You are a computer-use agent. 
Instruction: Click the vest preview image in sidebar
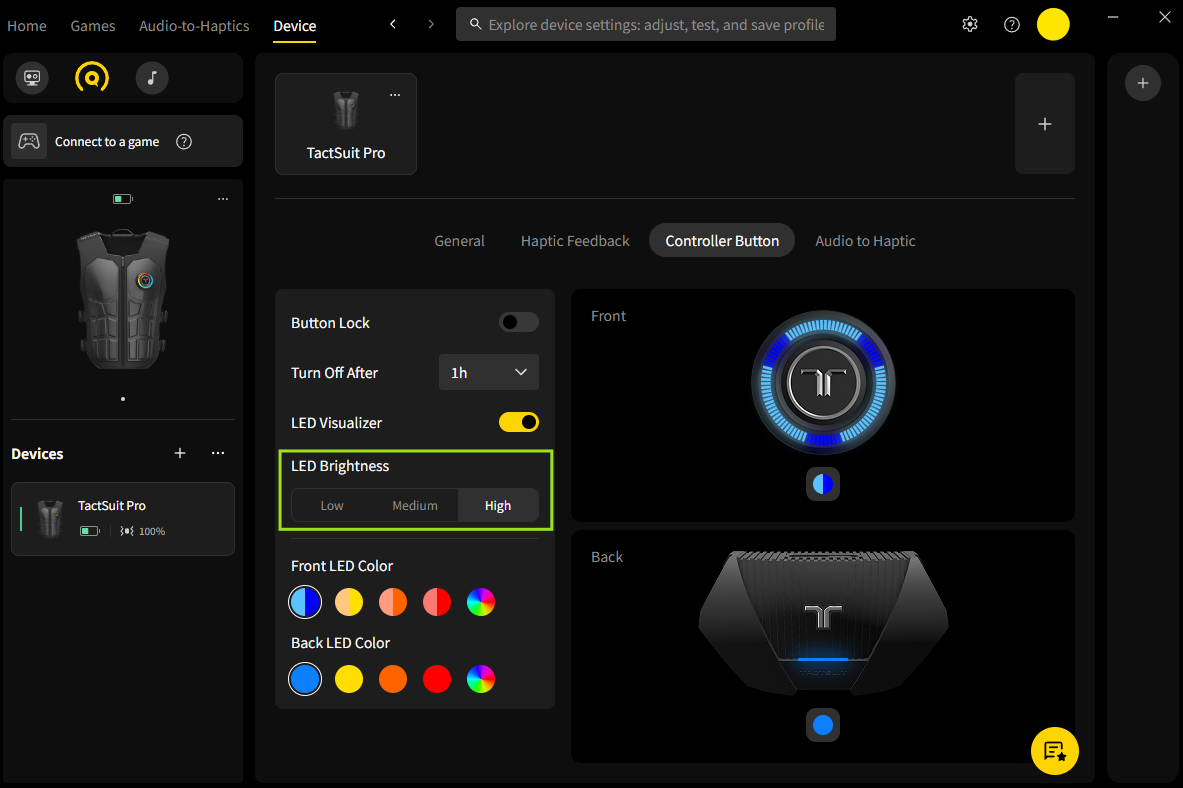[x=123, y=300]
